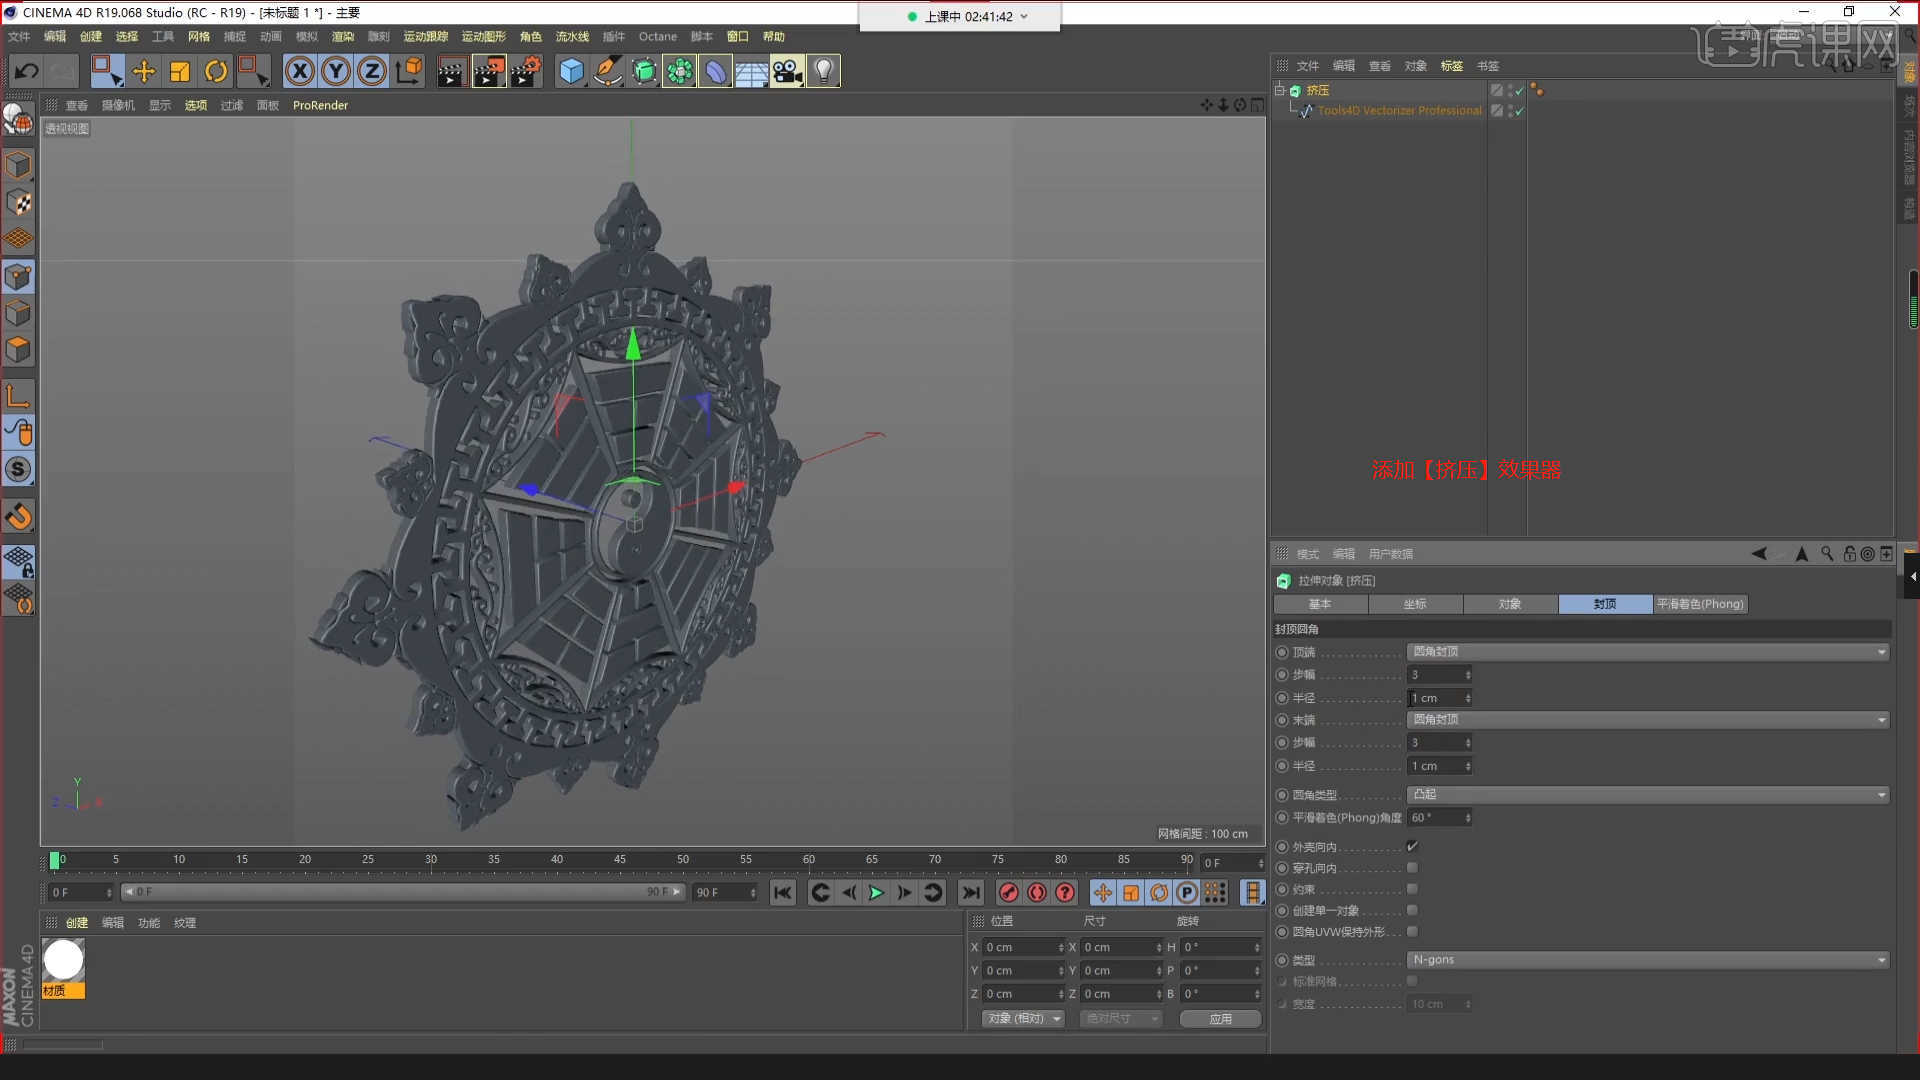1920x1080 pixels.
Task: Click 应用 apply button
Action: coord(1220,1019)
